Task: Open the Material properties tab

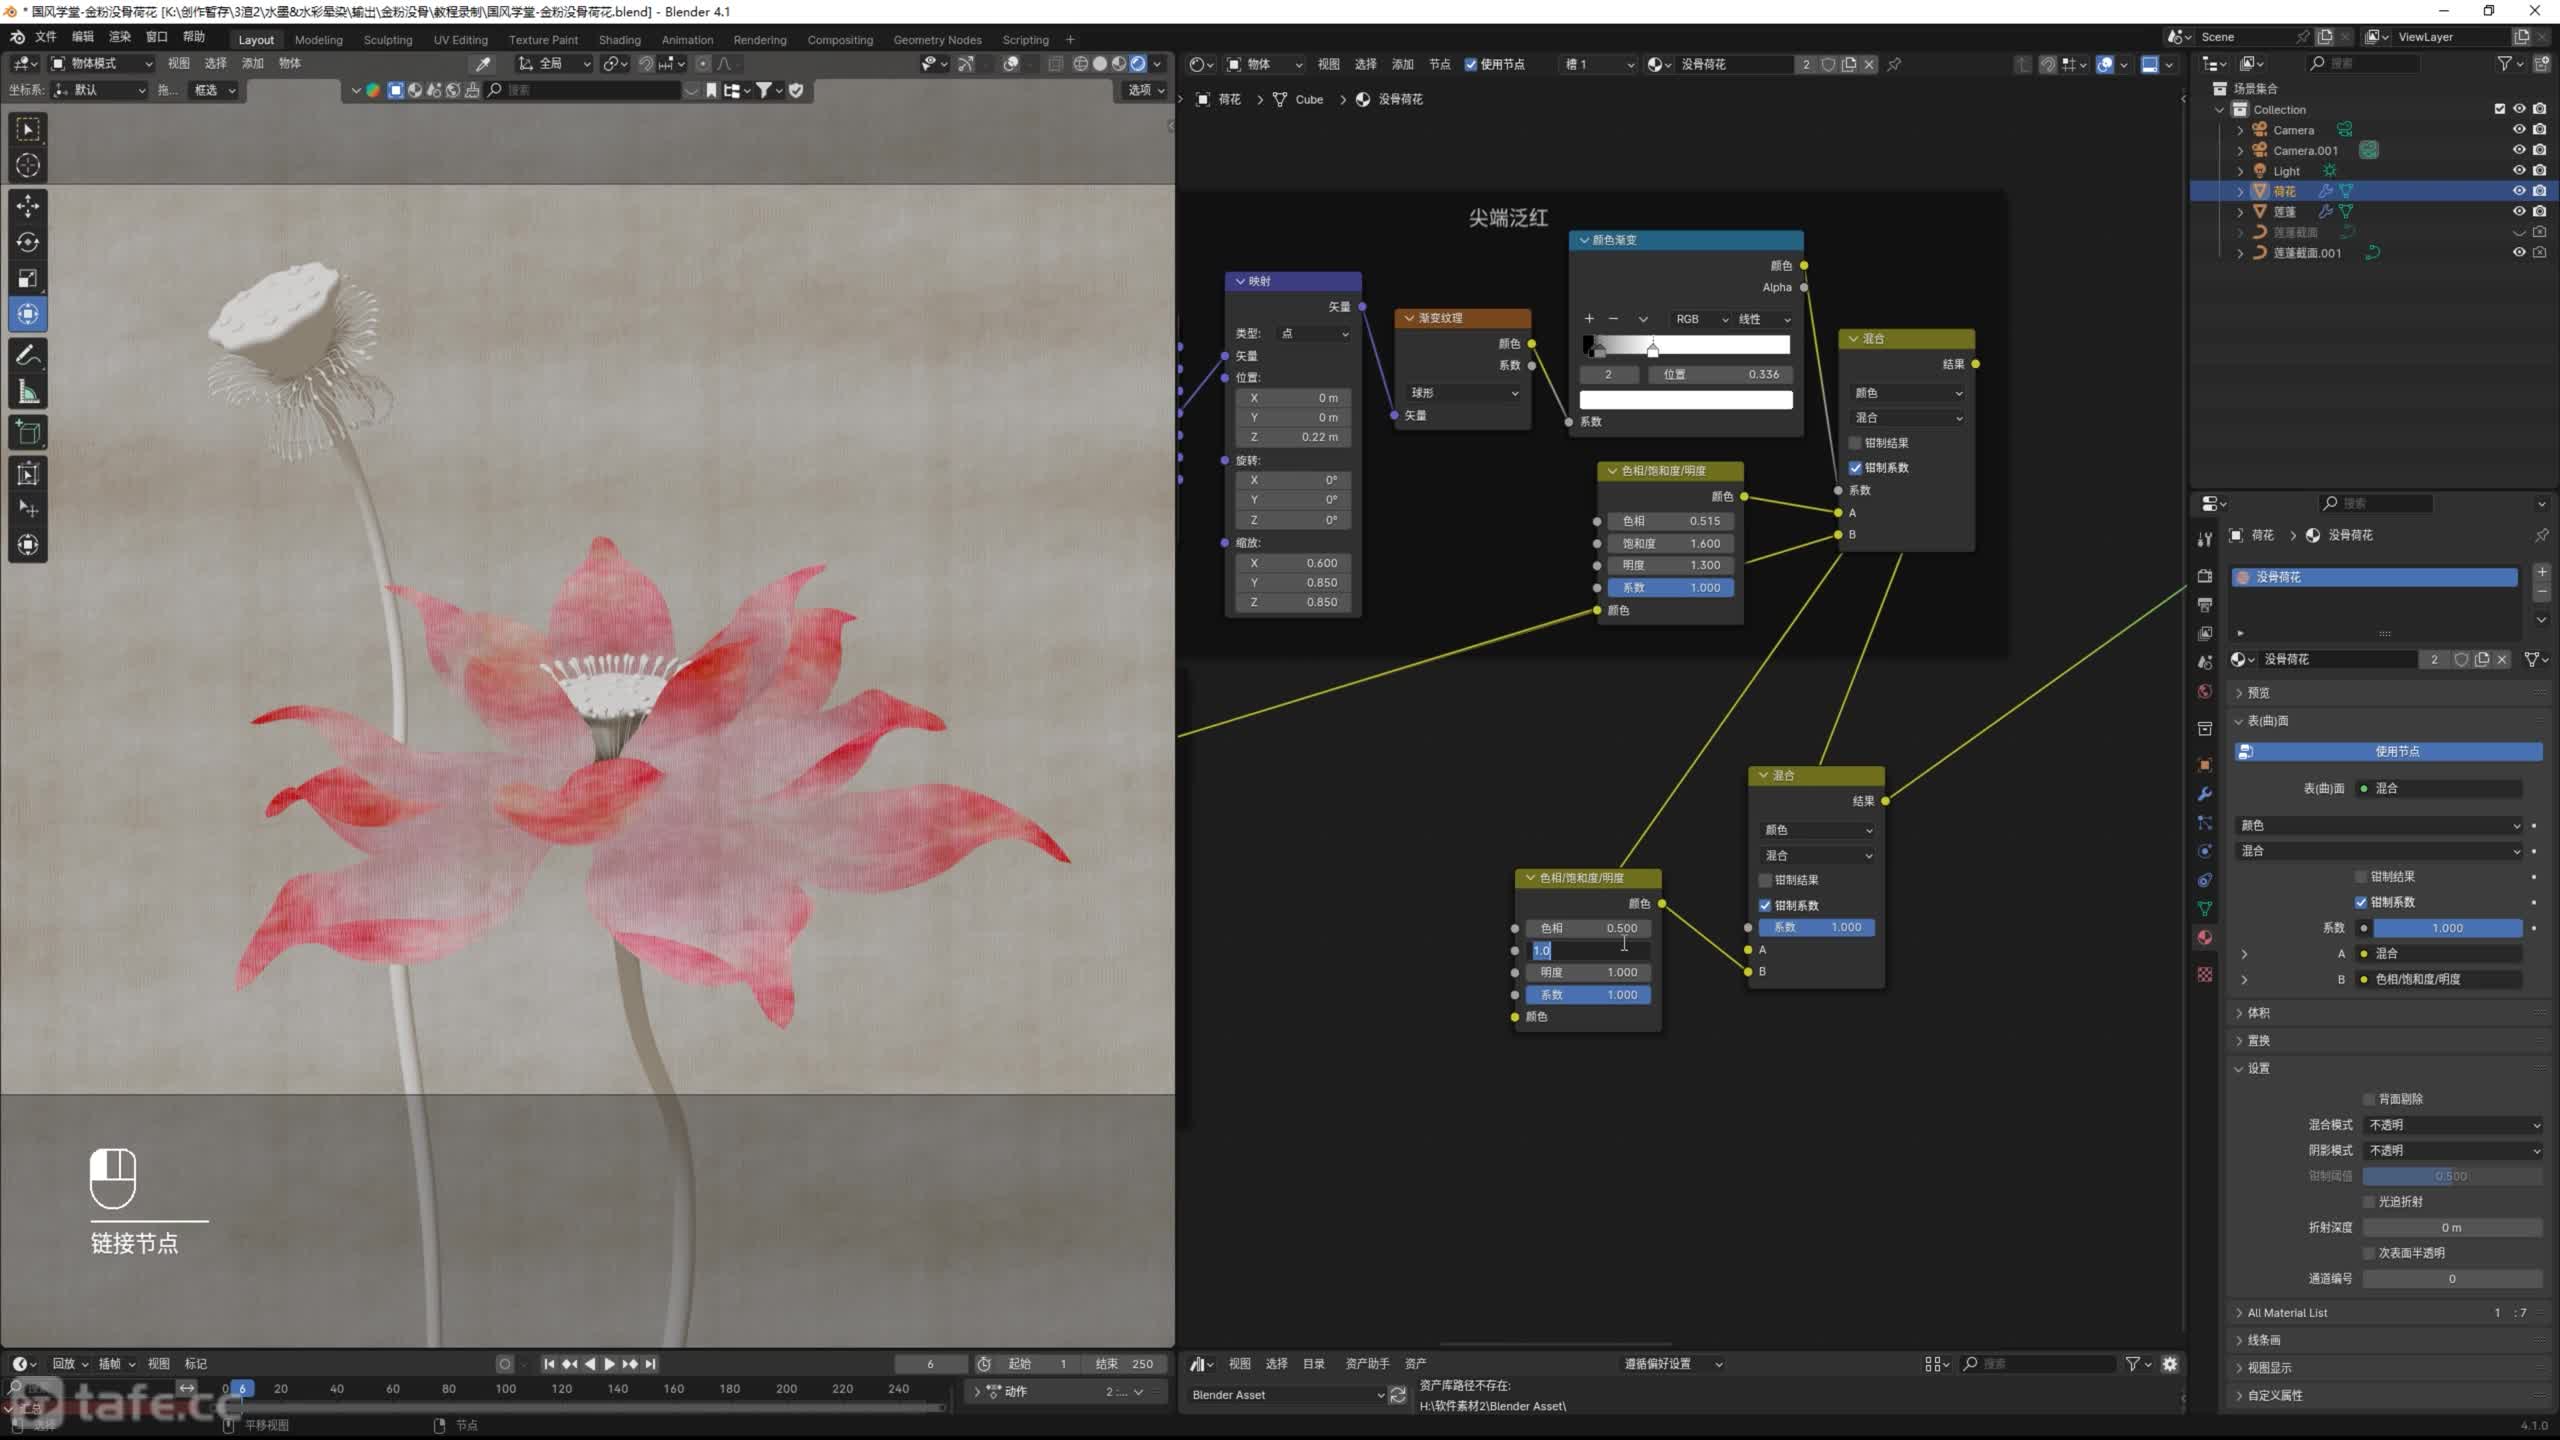Action: 2205,937
